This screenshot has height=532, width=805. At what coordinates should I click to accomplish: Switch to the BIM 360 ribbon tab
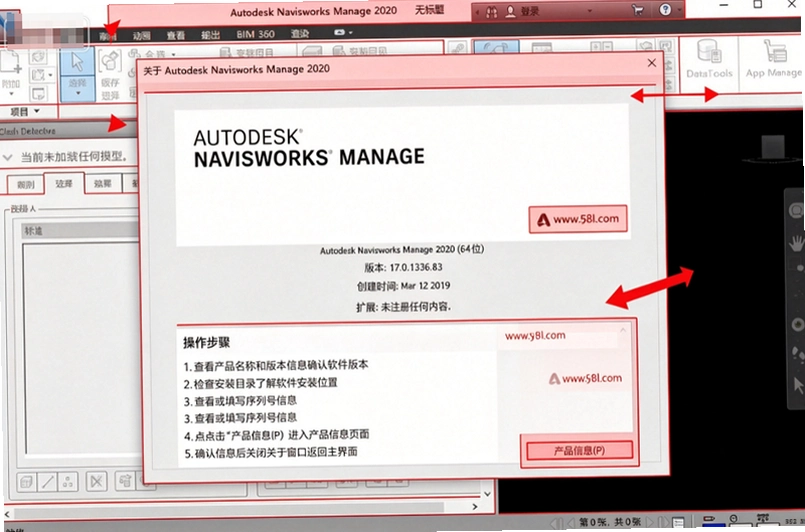pyautogui.click(x=255, y=34)
